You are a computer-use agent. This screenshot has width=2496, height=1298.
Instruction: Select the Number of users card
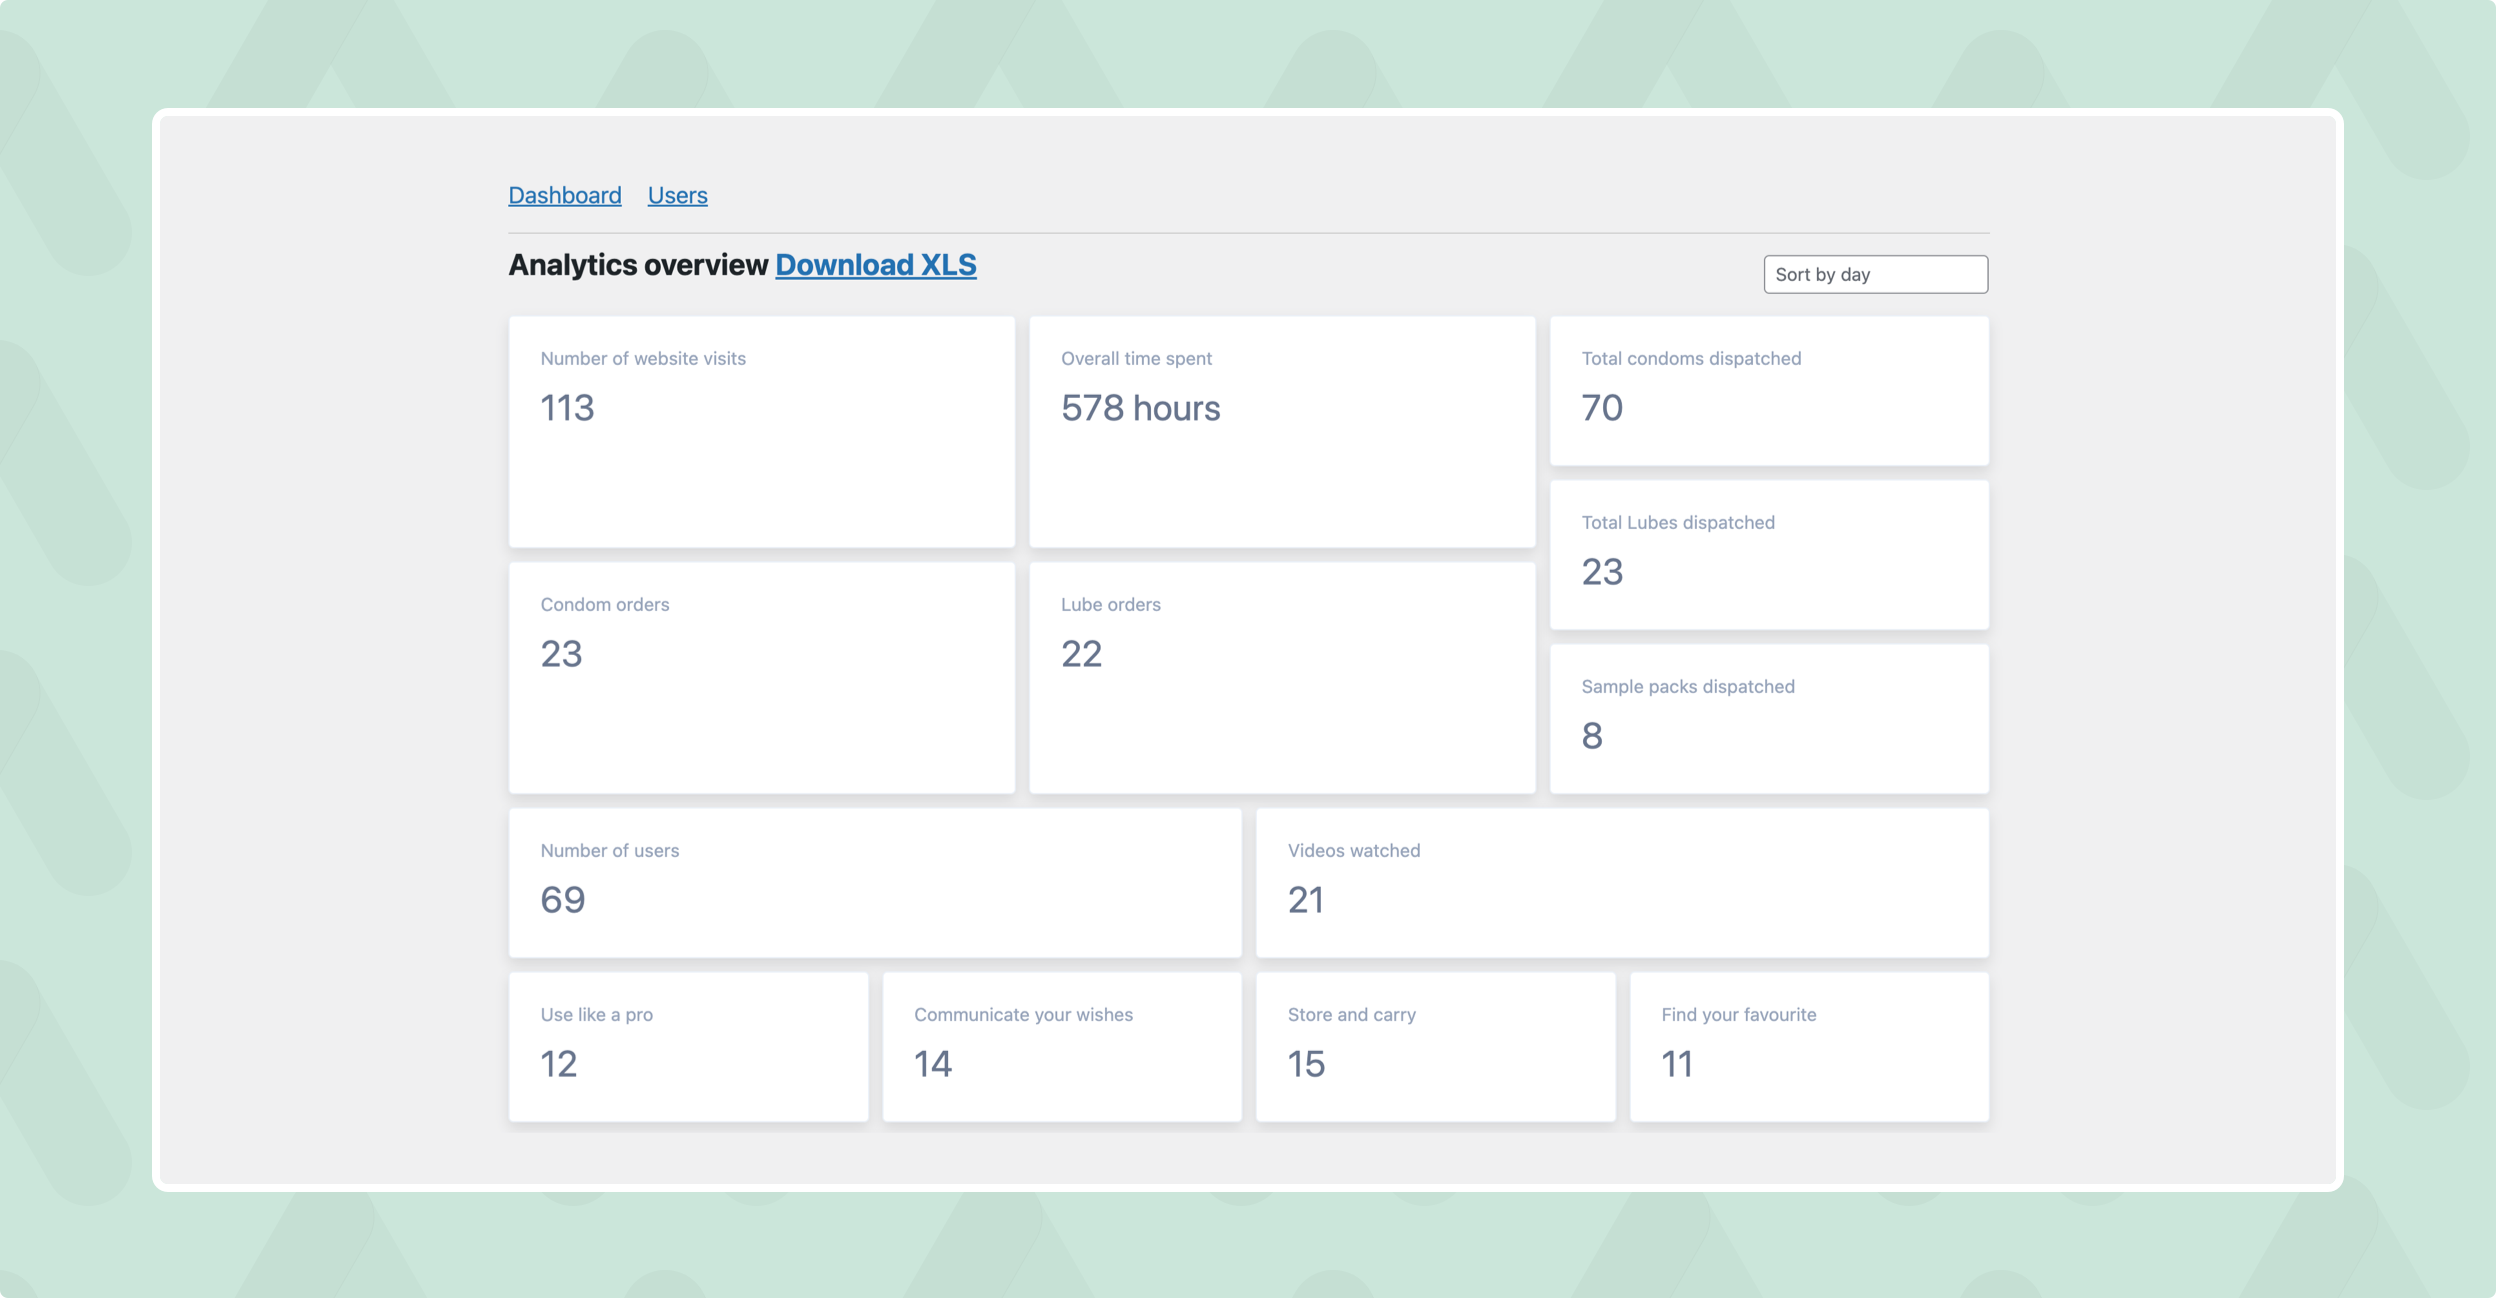coord(874,883)
